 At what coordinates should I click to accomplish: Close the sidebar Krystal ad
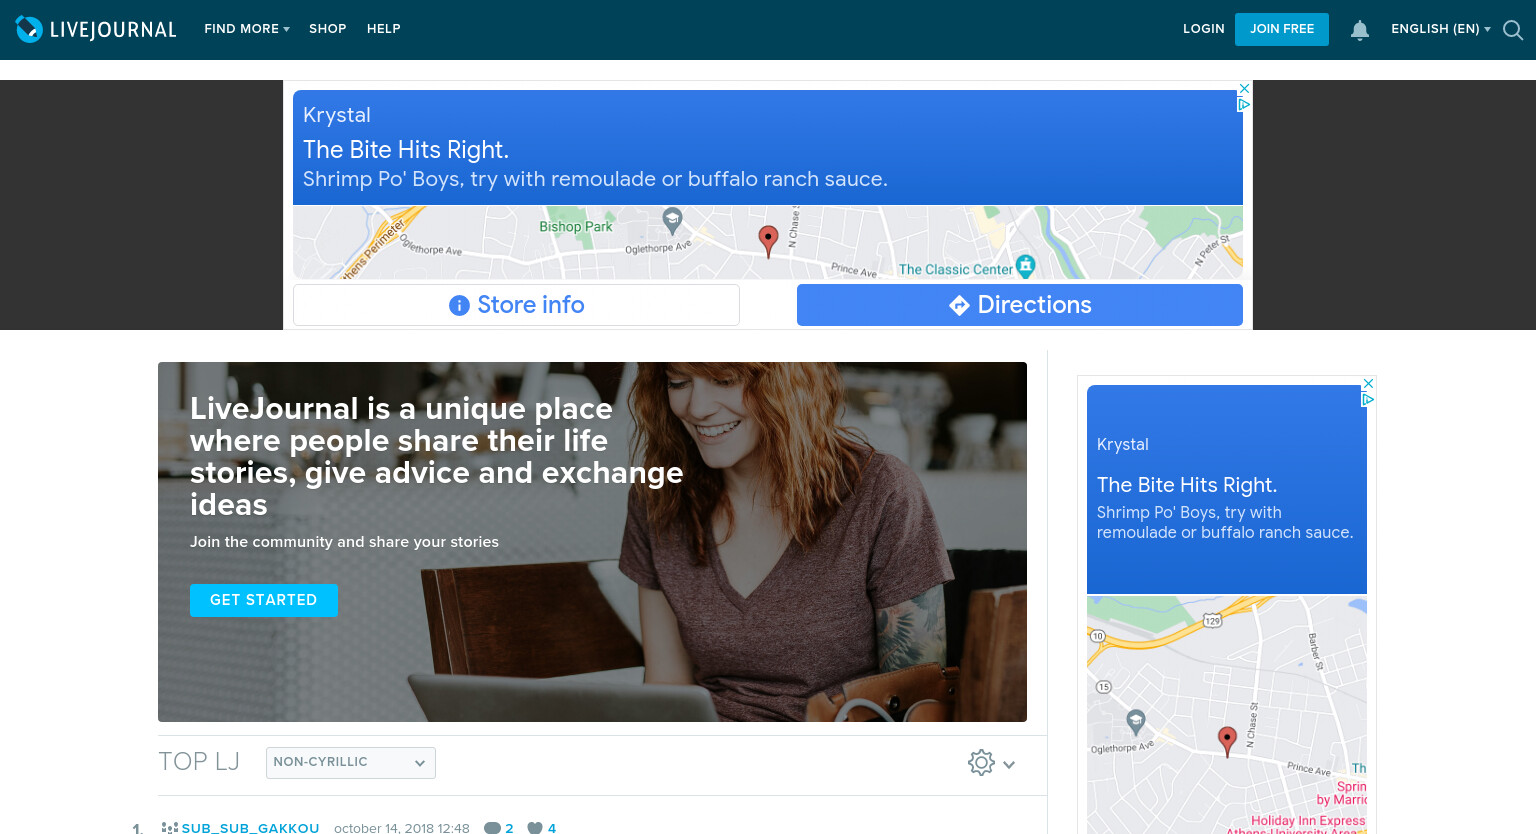coord(1369,383)
